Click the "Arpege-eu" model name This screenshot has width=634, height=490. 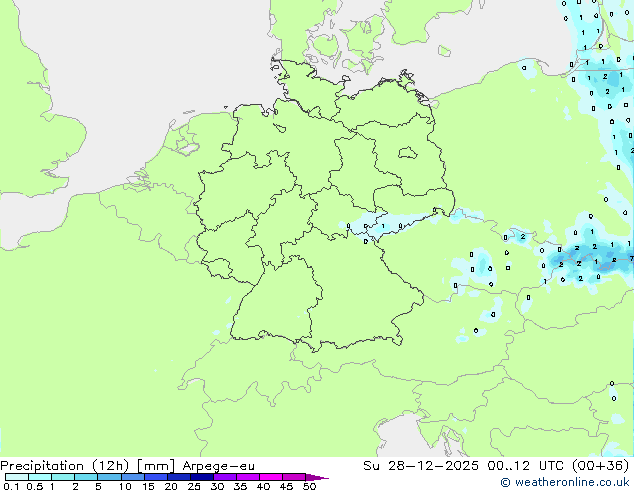pos(219,467)
